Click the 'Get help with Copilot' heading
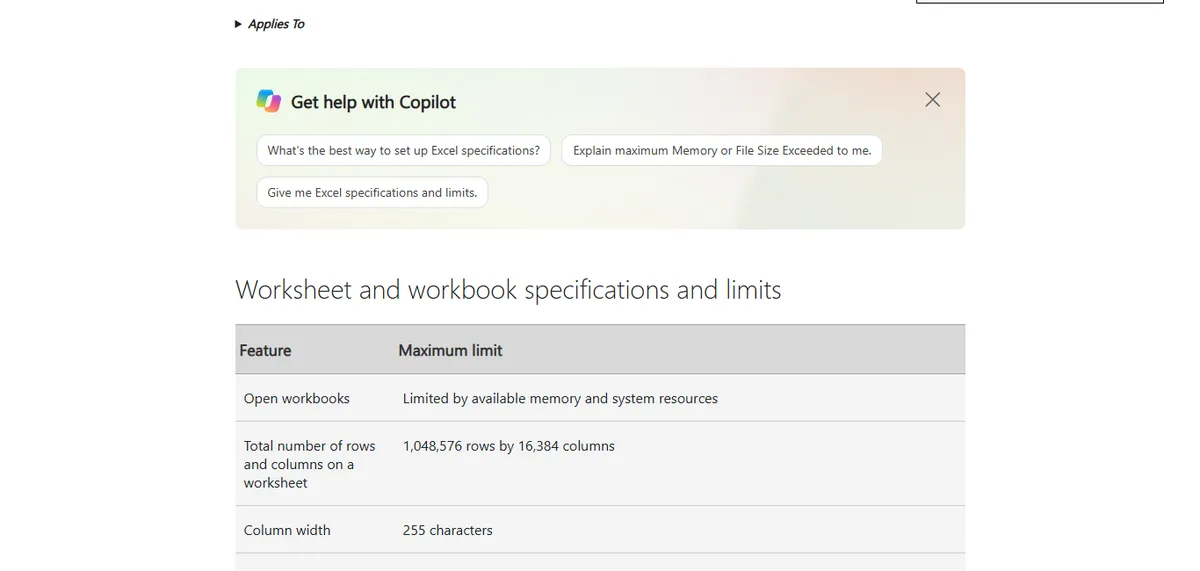 [373, 102]
